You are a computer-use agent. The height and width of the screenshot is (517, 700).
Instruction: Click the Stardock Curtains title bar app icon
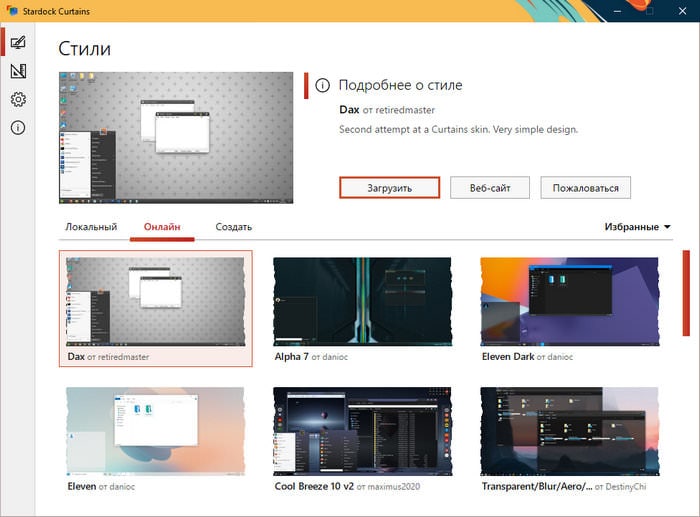[12, 11]
